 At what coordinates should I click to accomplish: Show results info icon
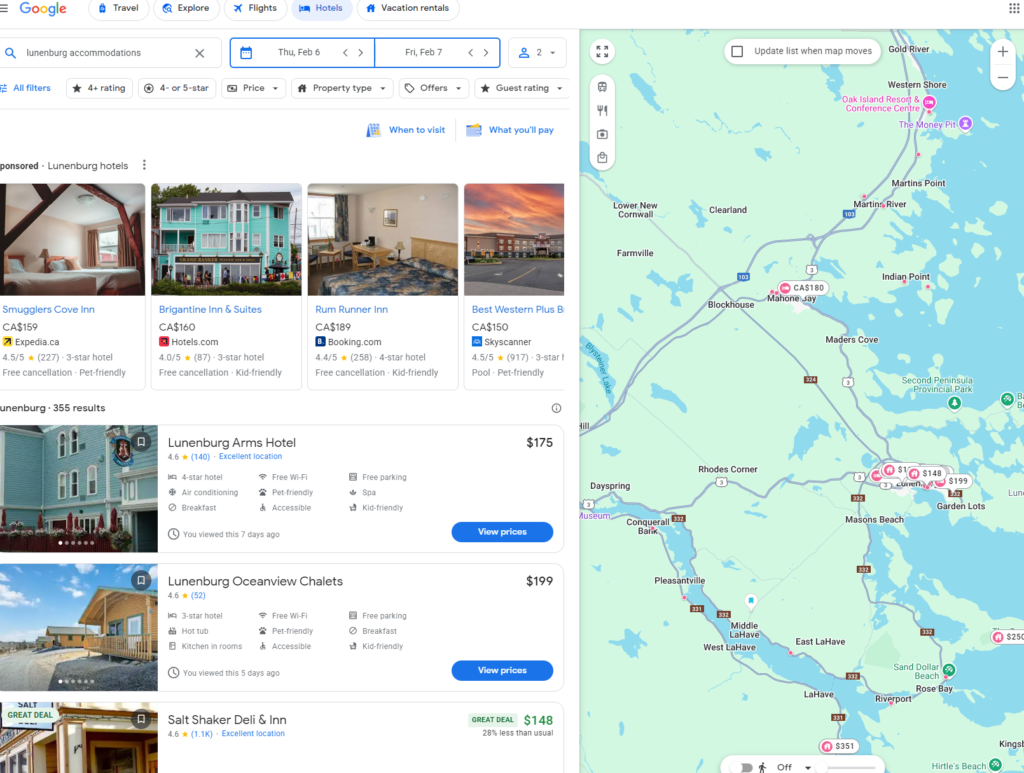(x=556, y=408)
